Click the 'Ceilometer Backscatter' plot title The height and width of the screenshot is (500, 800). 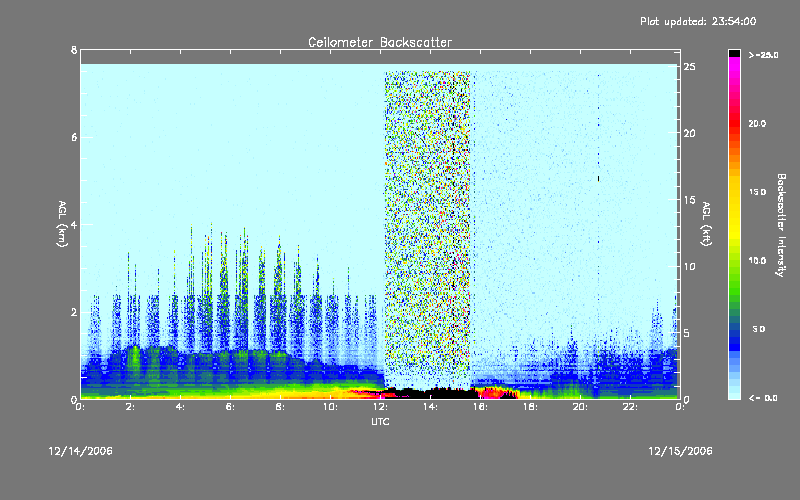pos(380,42)
